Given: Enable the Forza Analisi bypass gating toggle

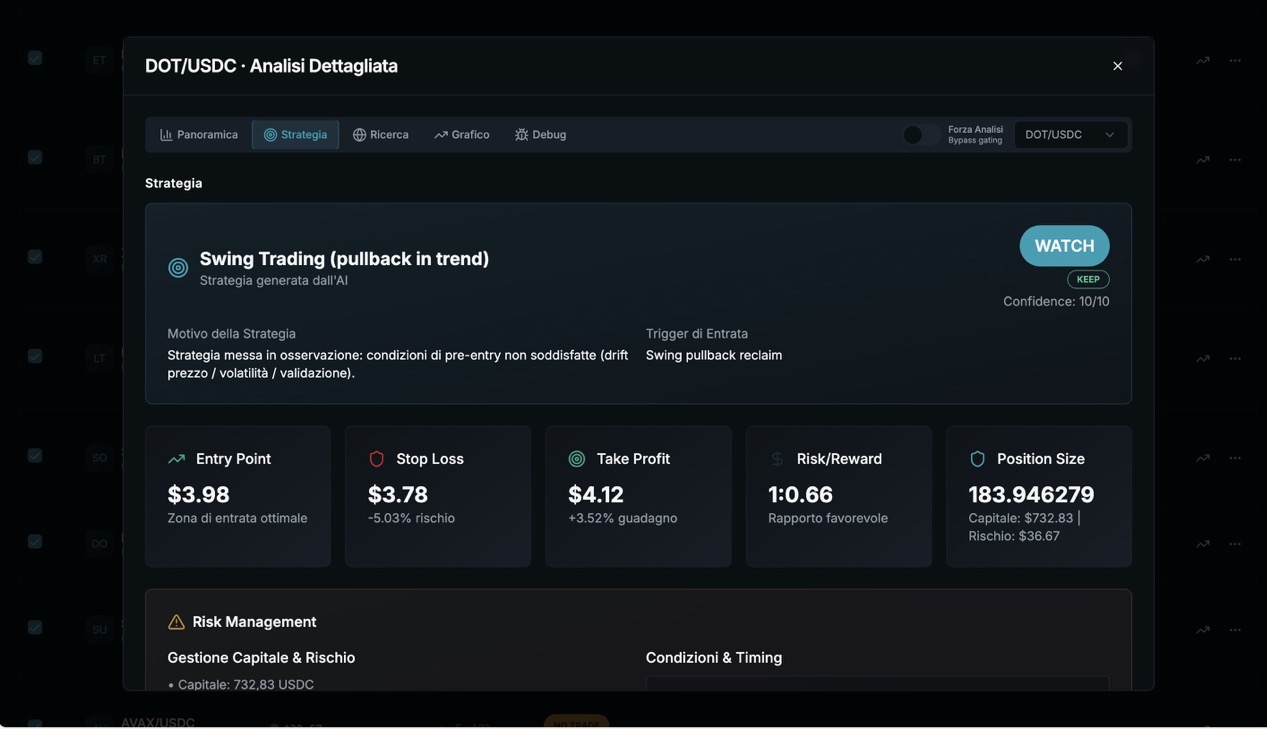Looking at the screenshot, I should coord(921,135).
